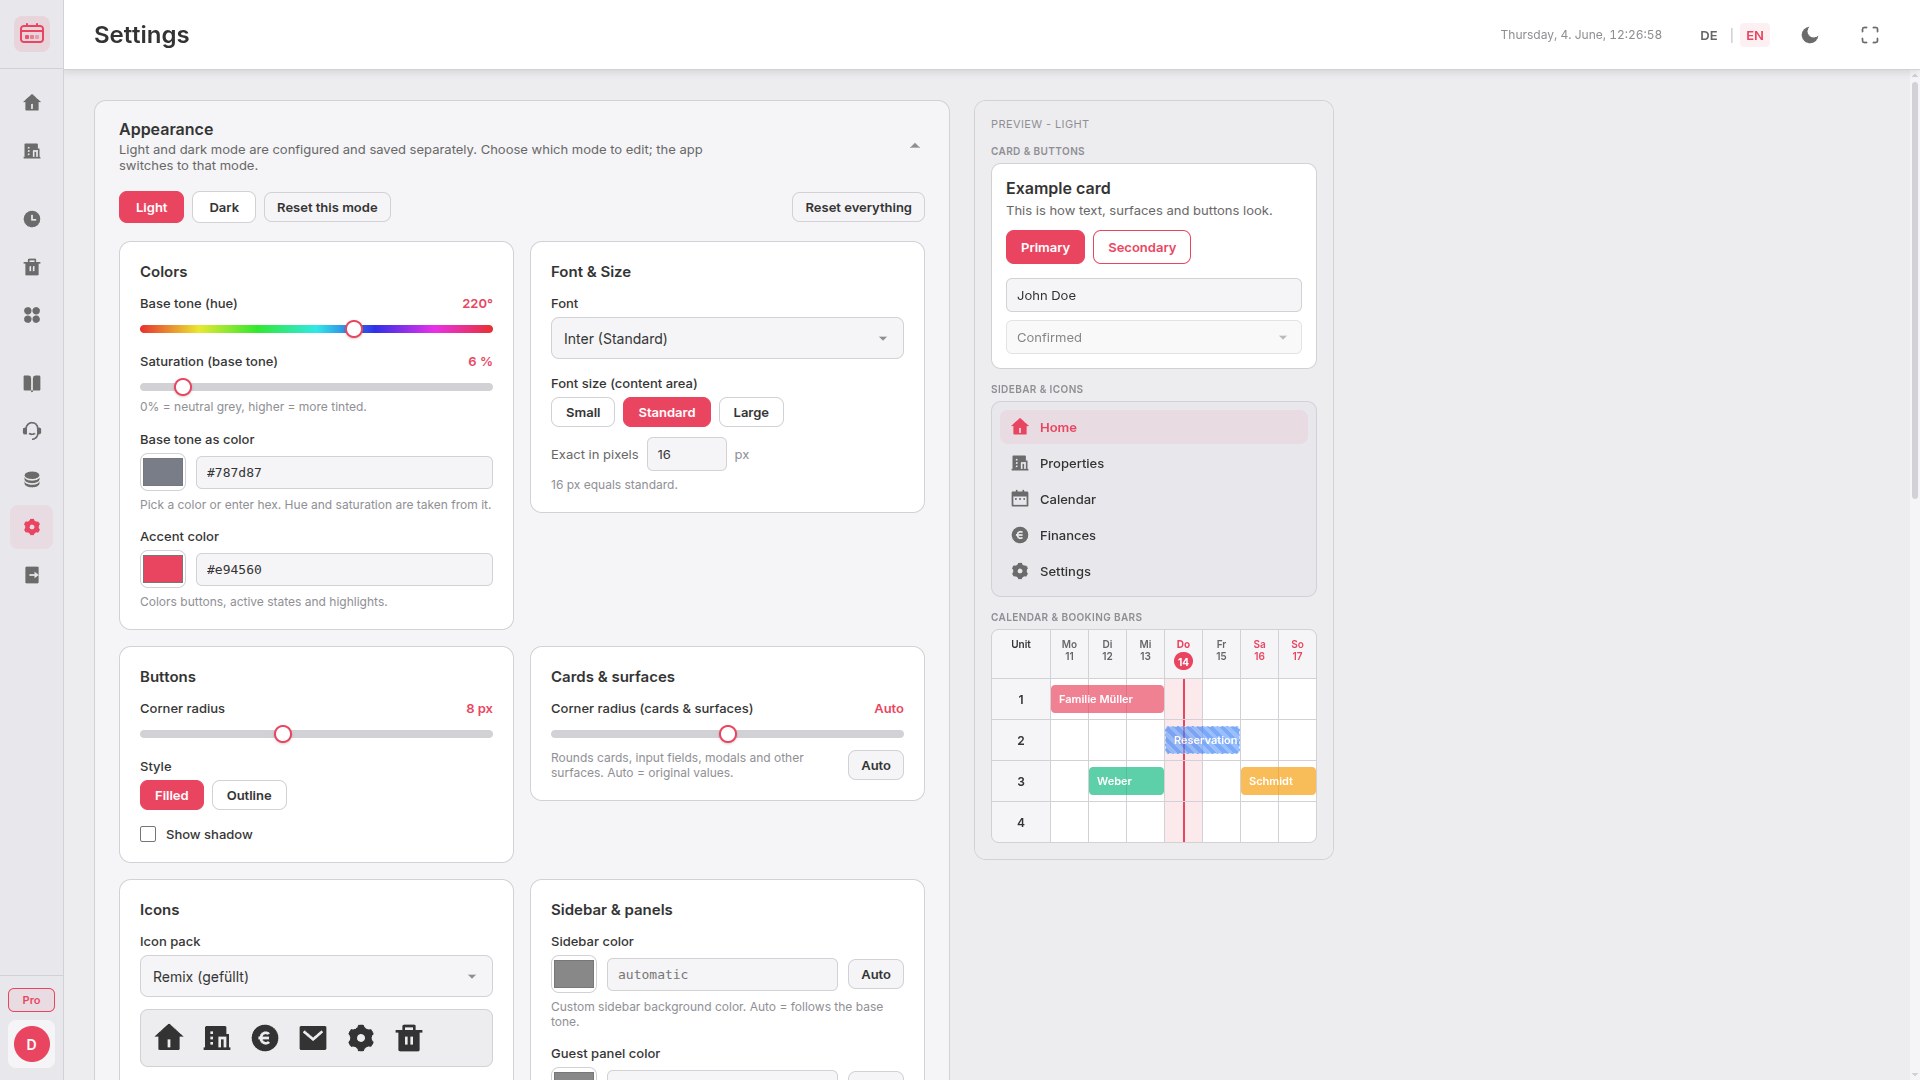Click the logout arrow icon in sidebar

pyautogui.click(x=32, y=575)
